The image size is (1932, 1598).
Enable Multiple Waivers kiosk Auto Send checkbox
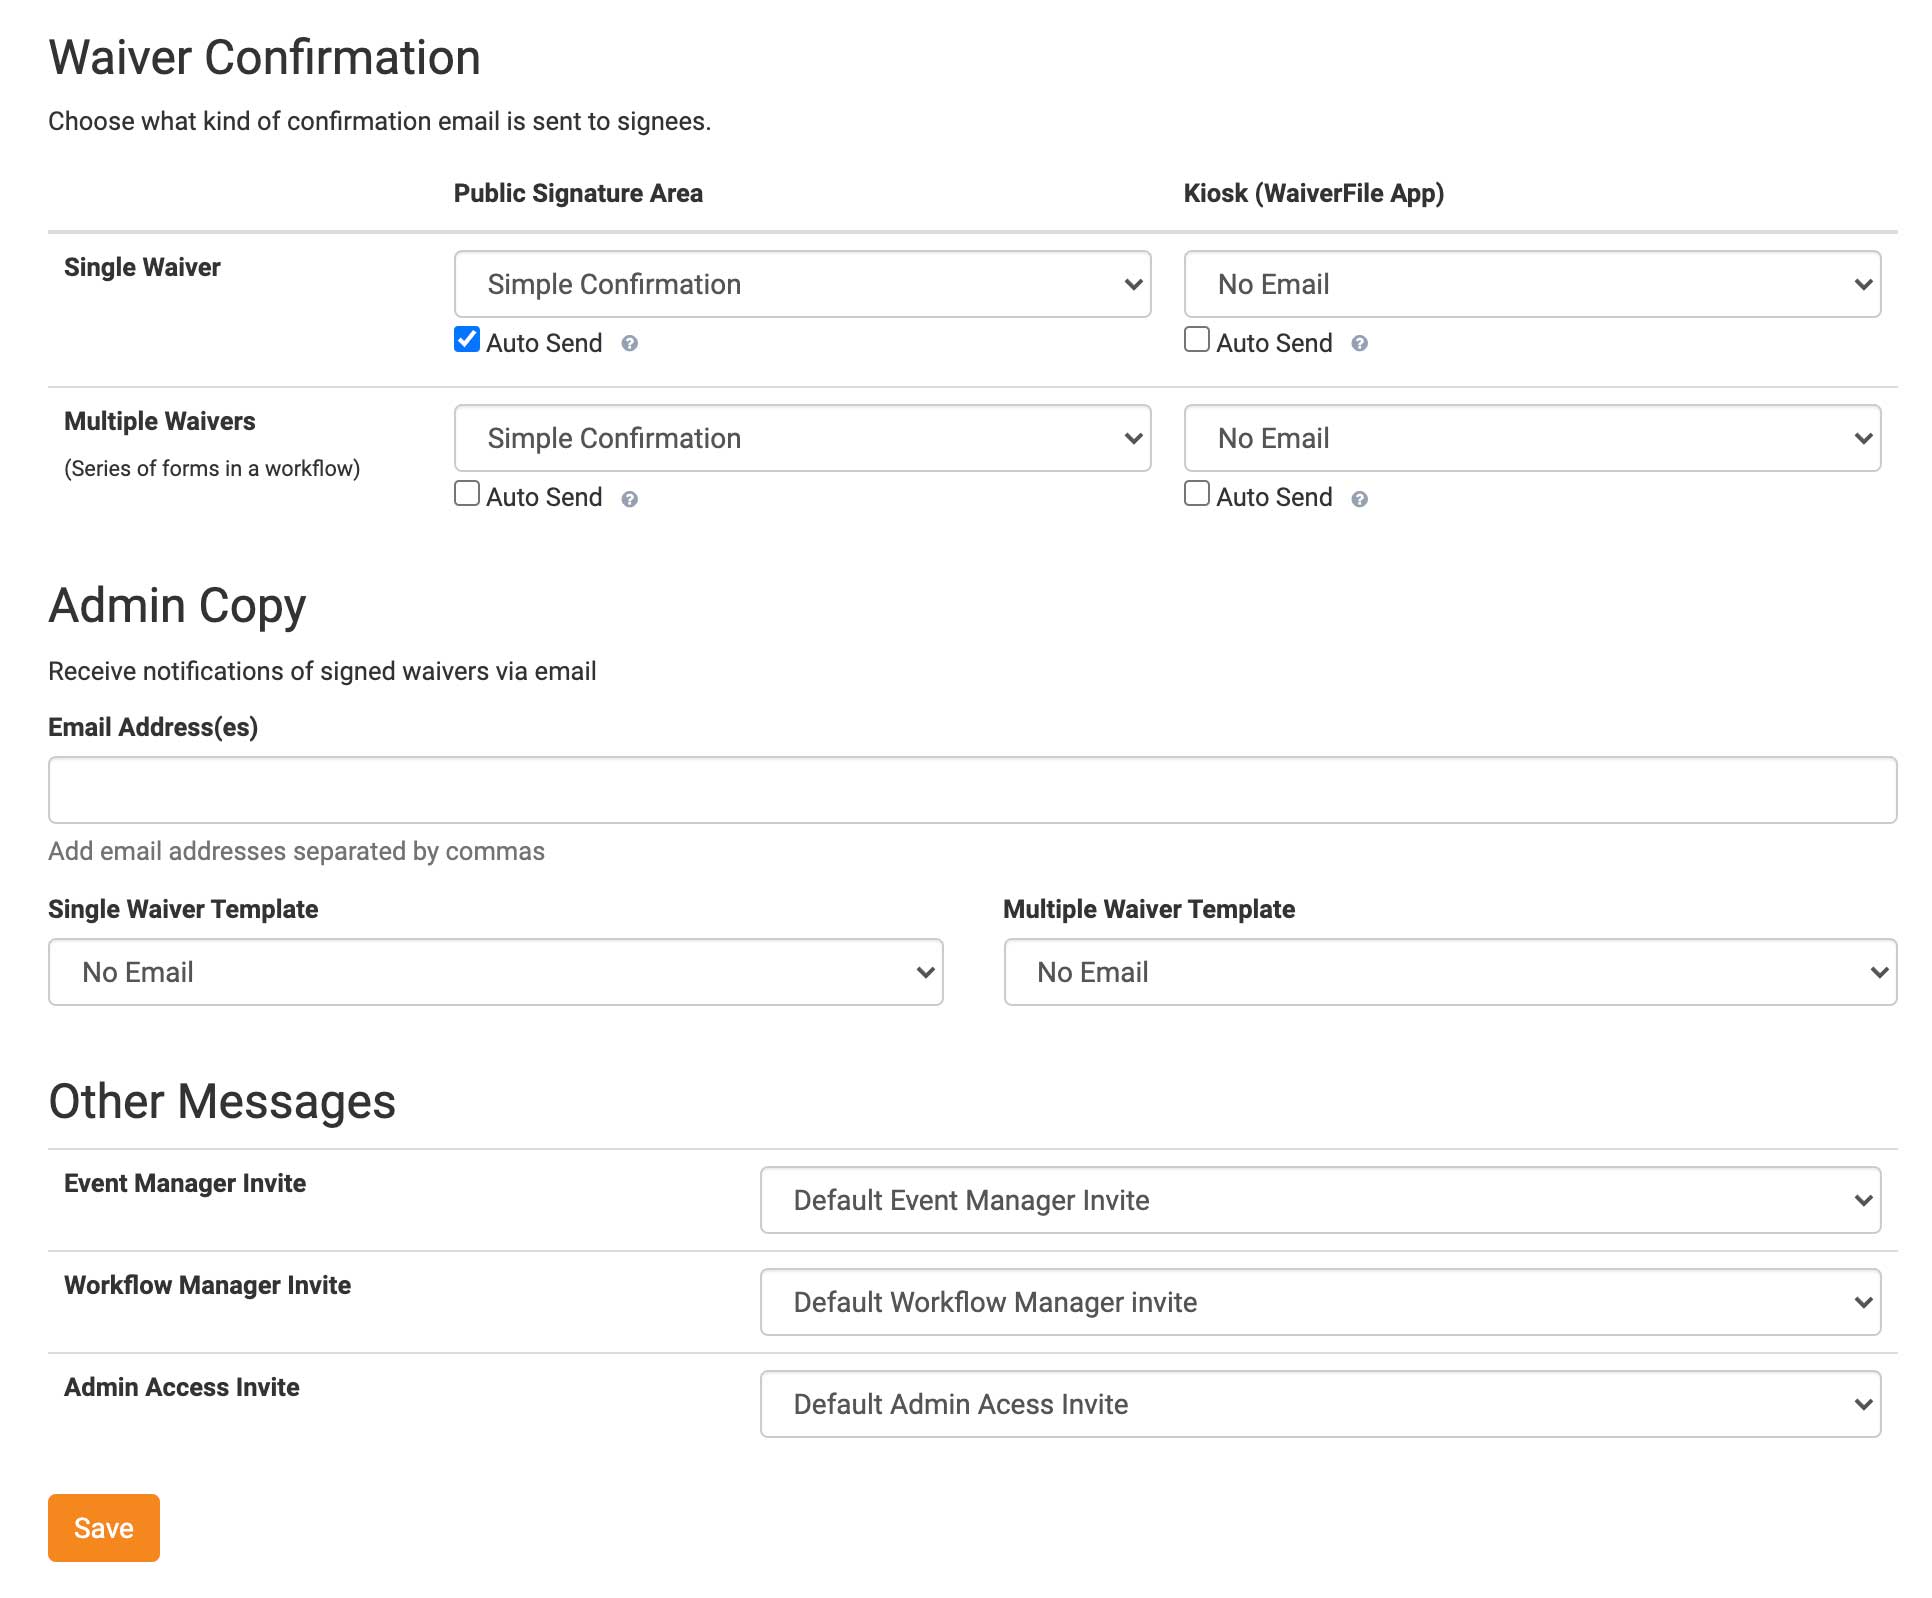[1197, 494]
